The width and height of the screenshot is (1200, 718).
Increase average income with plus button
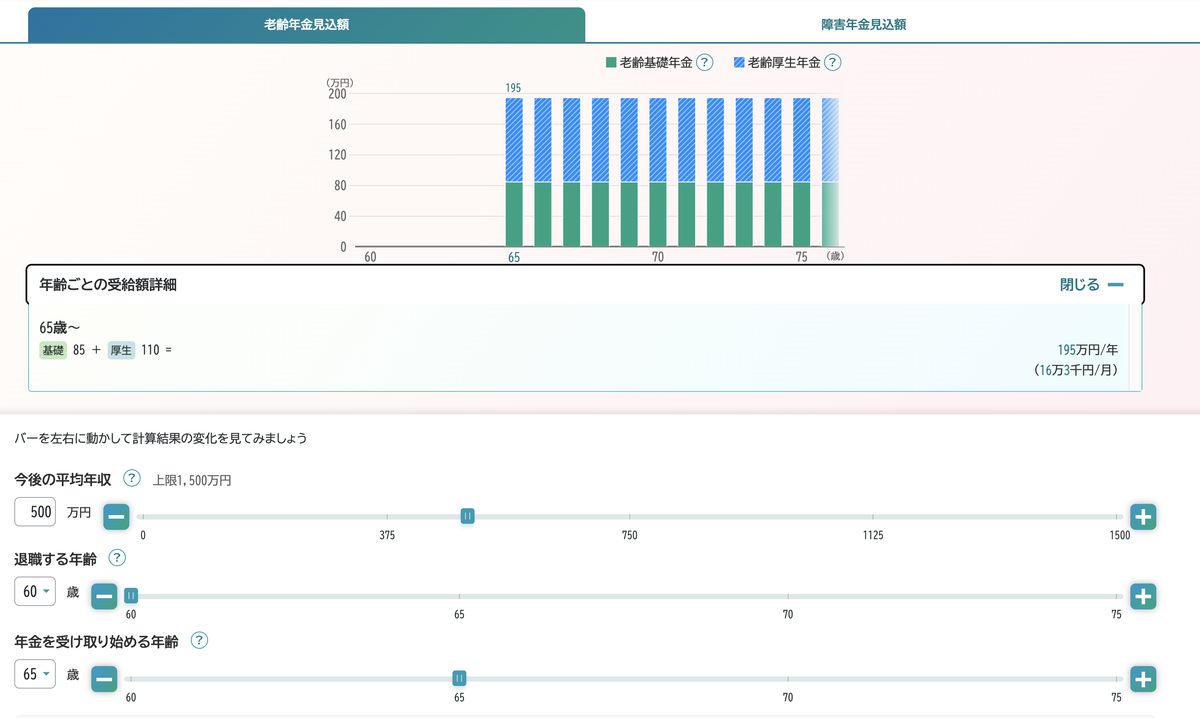pyautogui.click(x=1144, y=517)
